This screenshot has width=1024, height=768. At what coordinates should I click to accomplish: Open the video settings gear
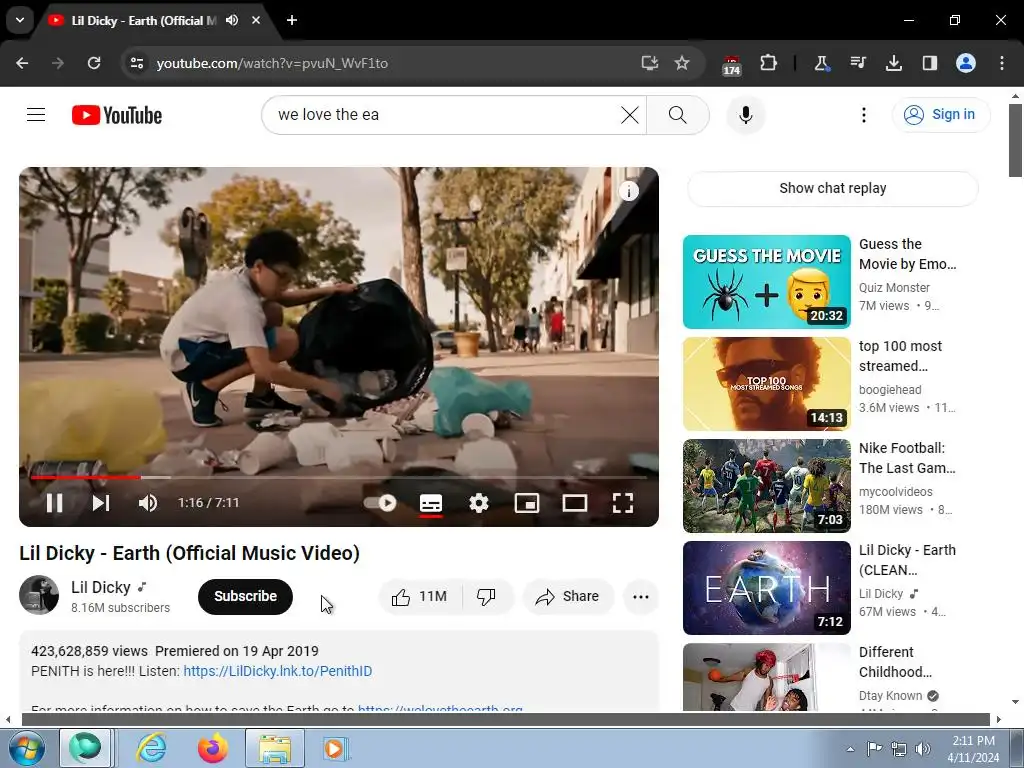coord(479,503)
